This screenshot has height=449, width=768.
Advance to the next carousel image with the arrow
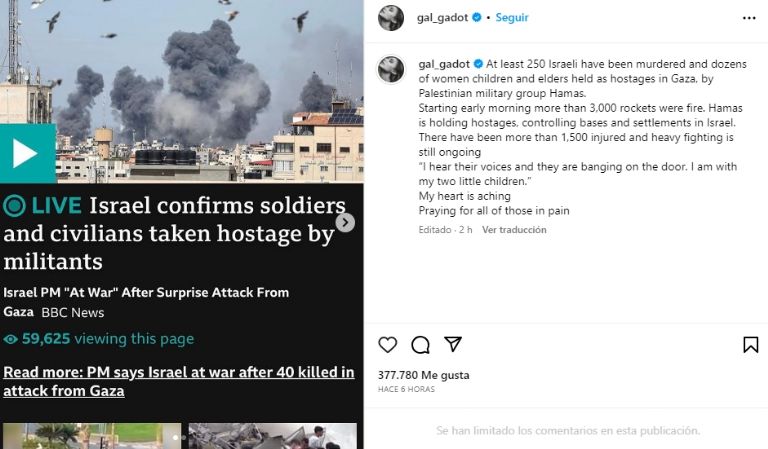[345, 222]
